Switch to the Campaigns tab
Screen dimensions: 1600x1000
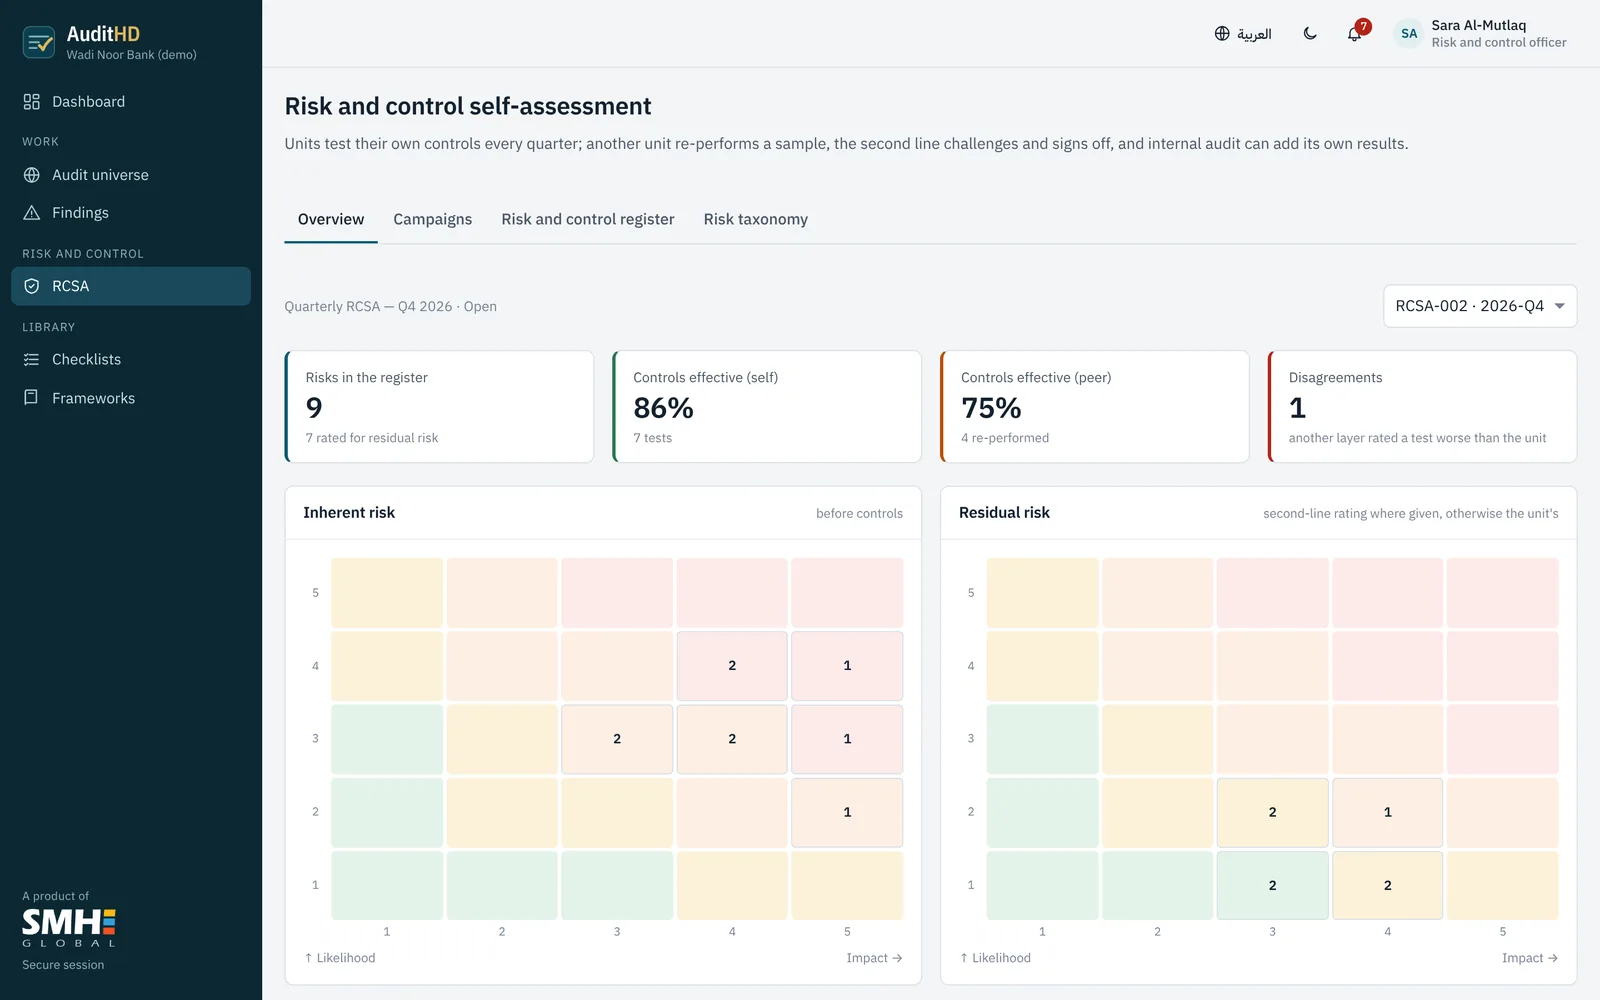click(432, 219)
